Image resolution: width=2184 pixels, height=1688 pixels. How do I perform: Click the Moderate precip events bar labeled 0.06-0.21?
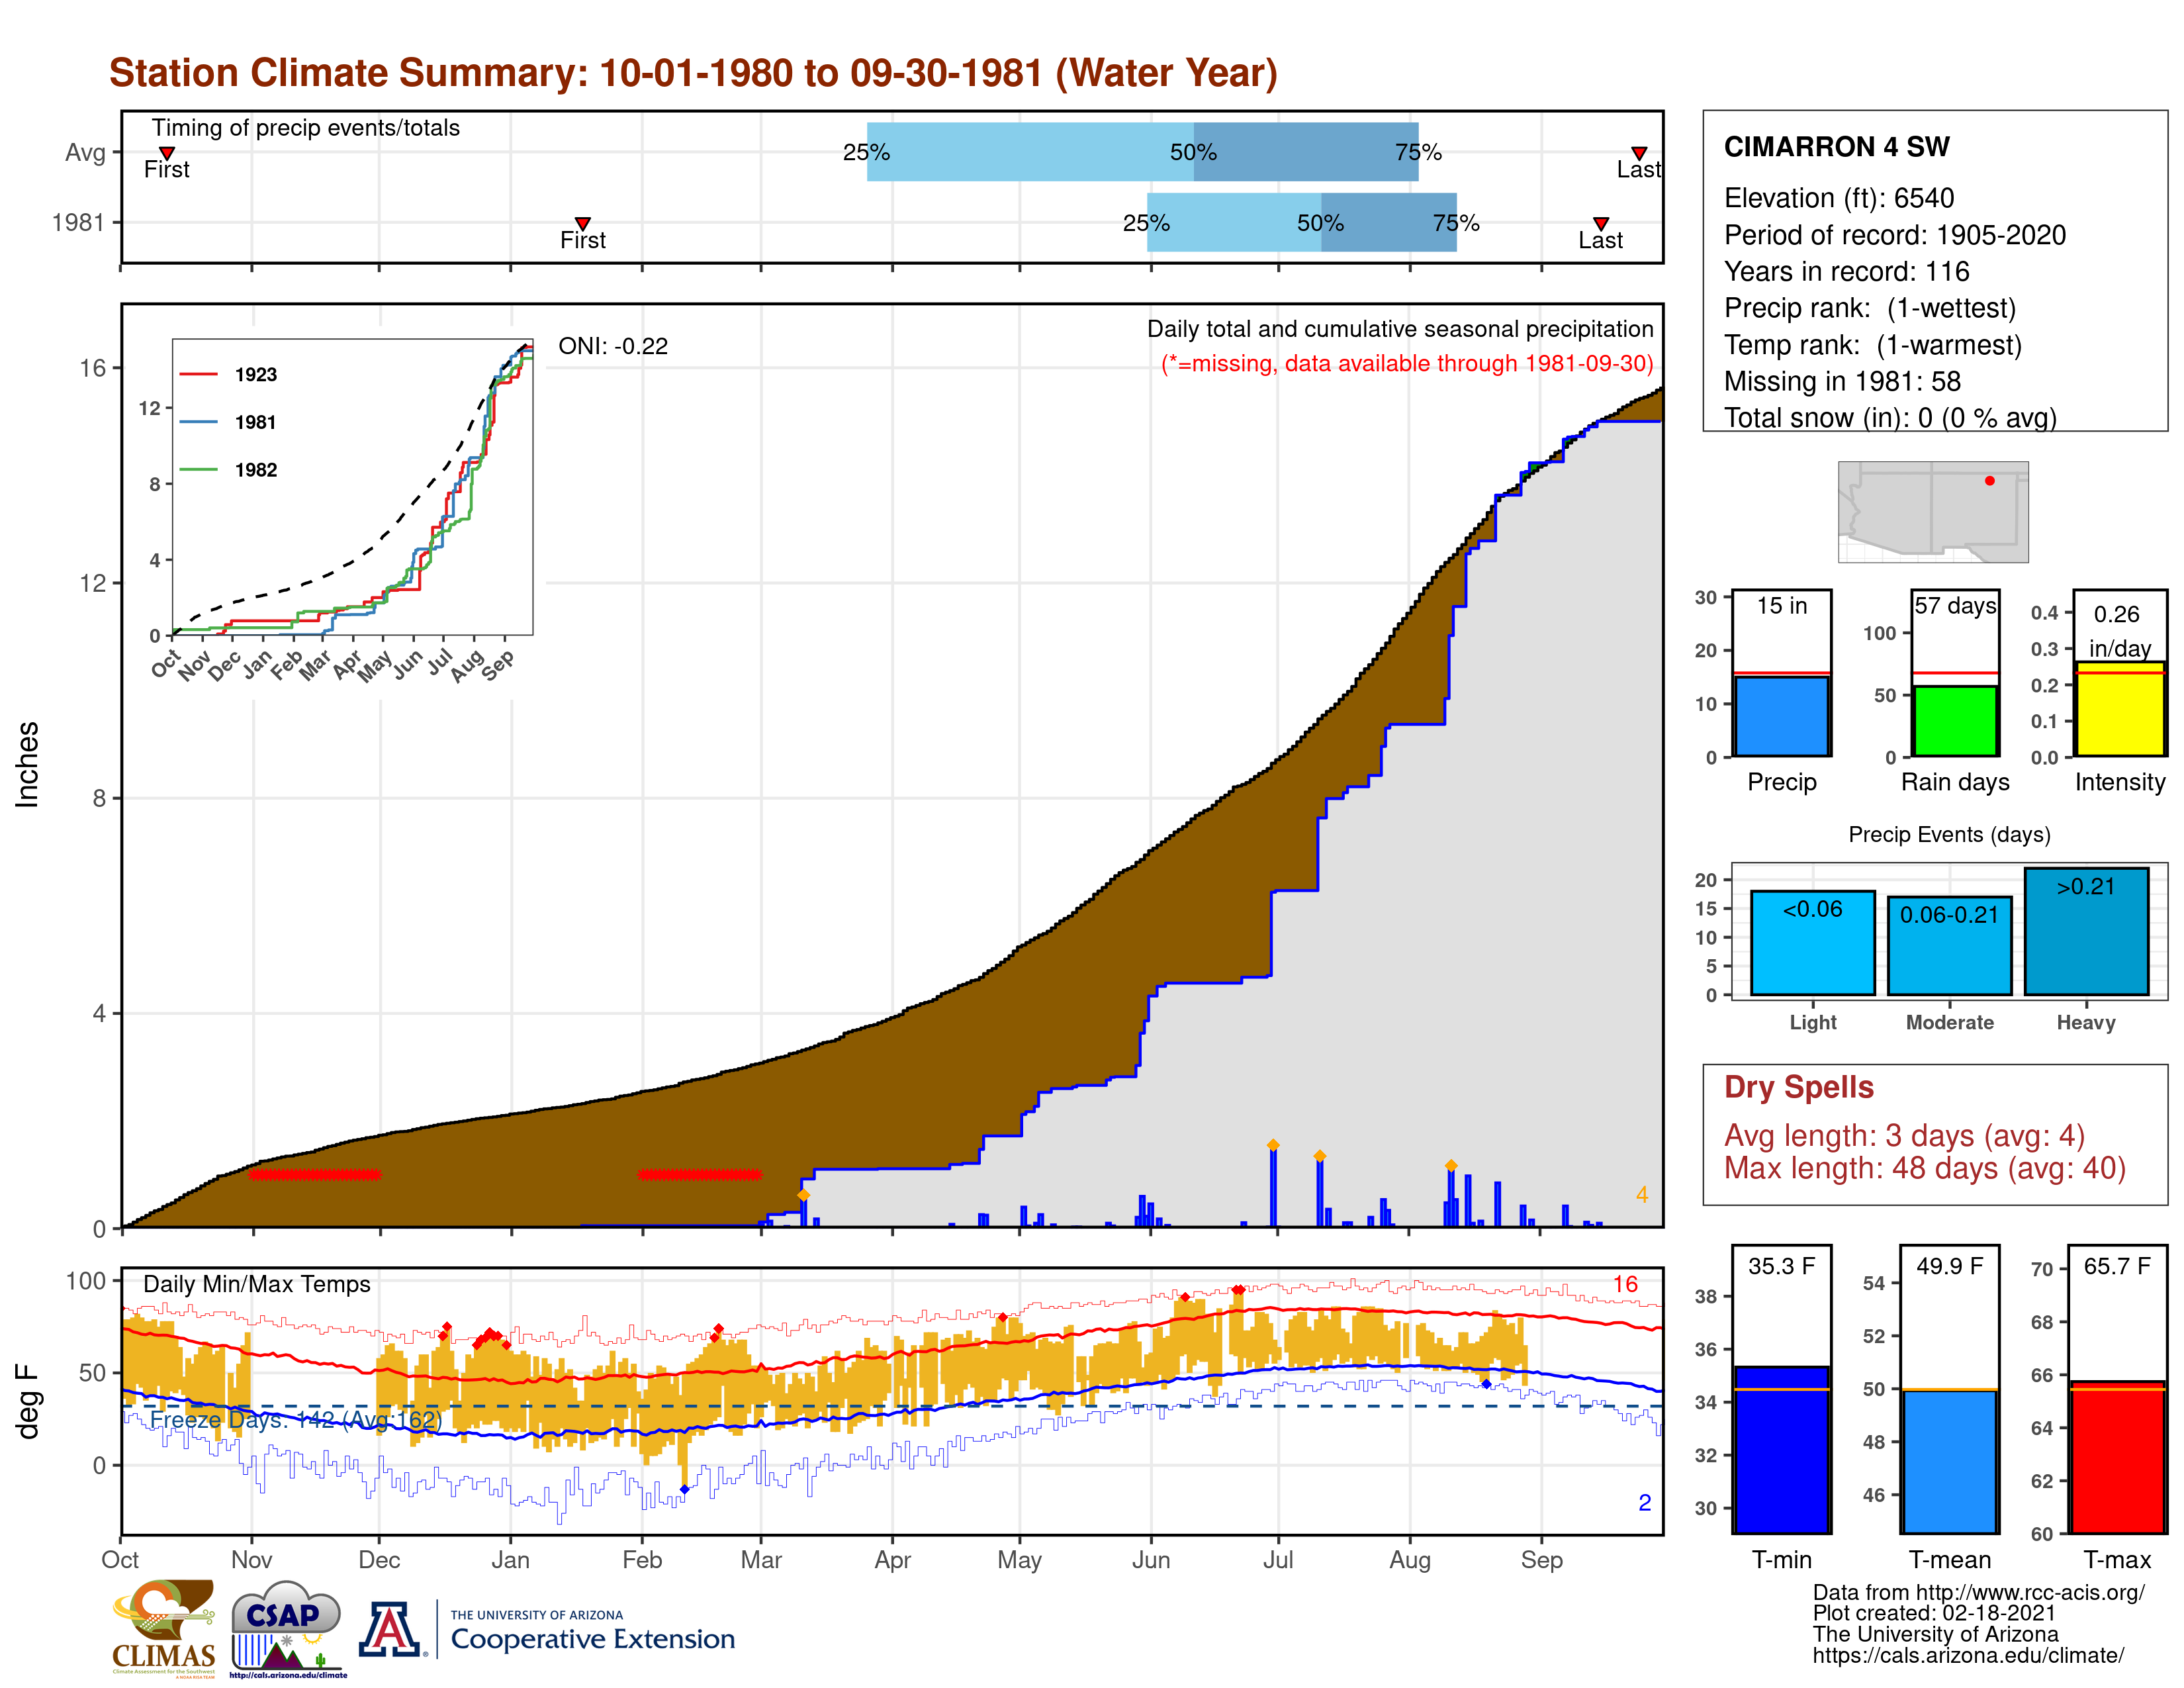1949,946
